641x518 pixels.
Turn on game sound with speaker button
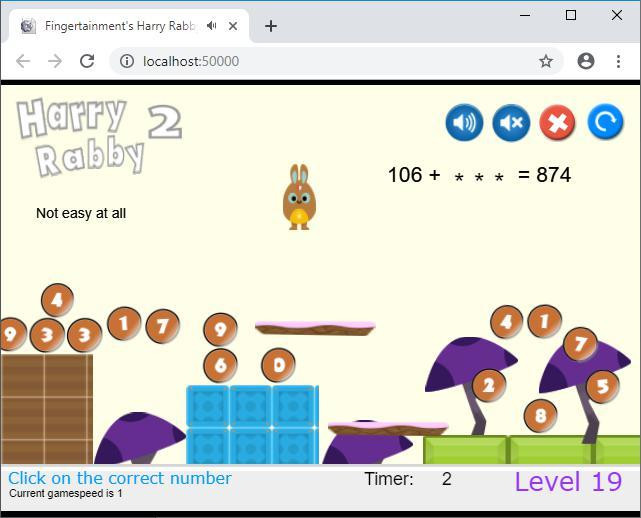click(464, 122)
